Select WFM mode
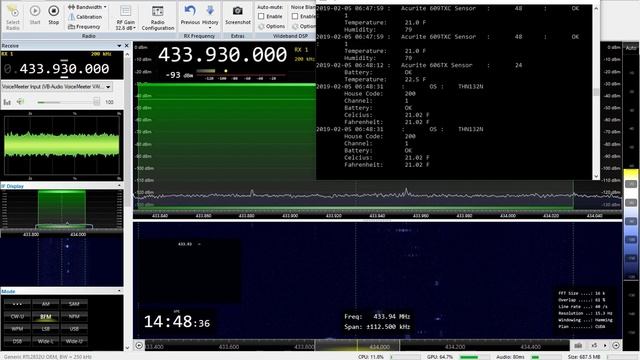This screenshot has height=360, width=640. click(x=17, y=329)
